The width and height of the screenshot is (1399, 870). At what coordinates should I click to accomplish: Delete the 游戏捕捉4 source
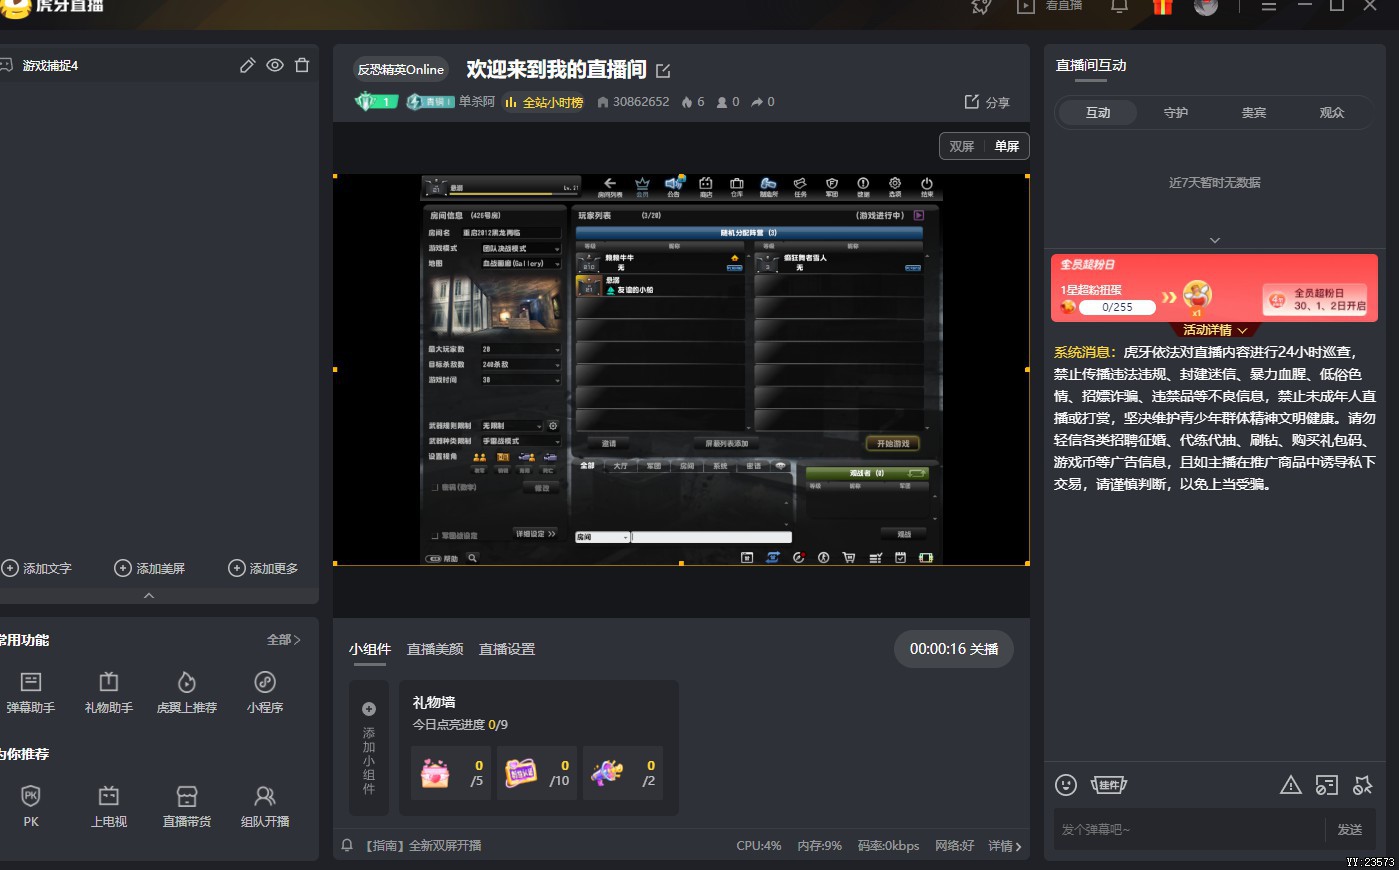(x=302, y=65)
